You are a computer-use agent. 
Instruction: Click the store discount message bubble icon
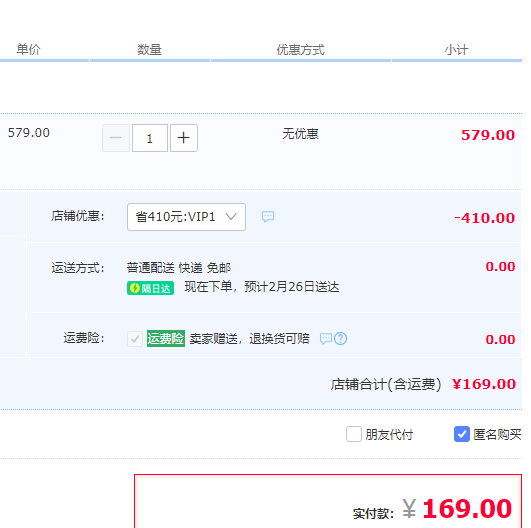(268, 217)
